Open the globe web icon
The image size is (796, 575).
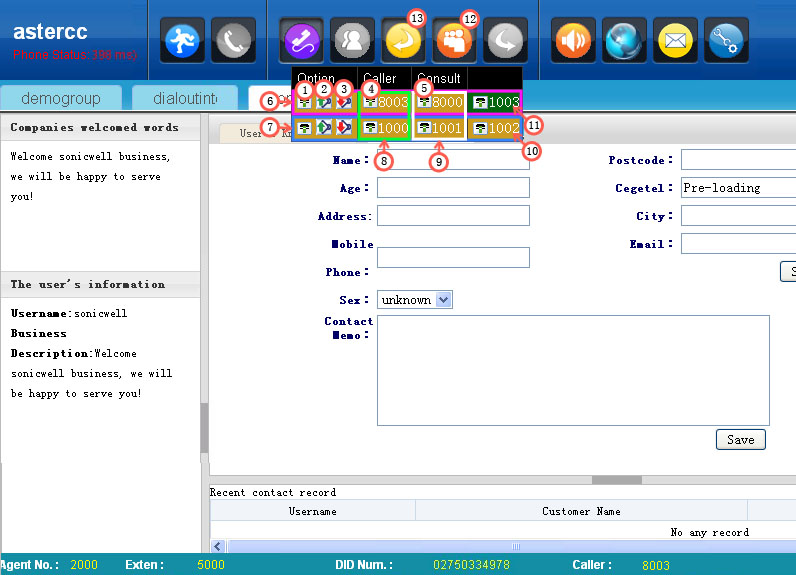624,40
